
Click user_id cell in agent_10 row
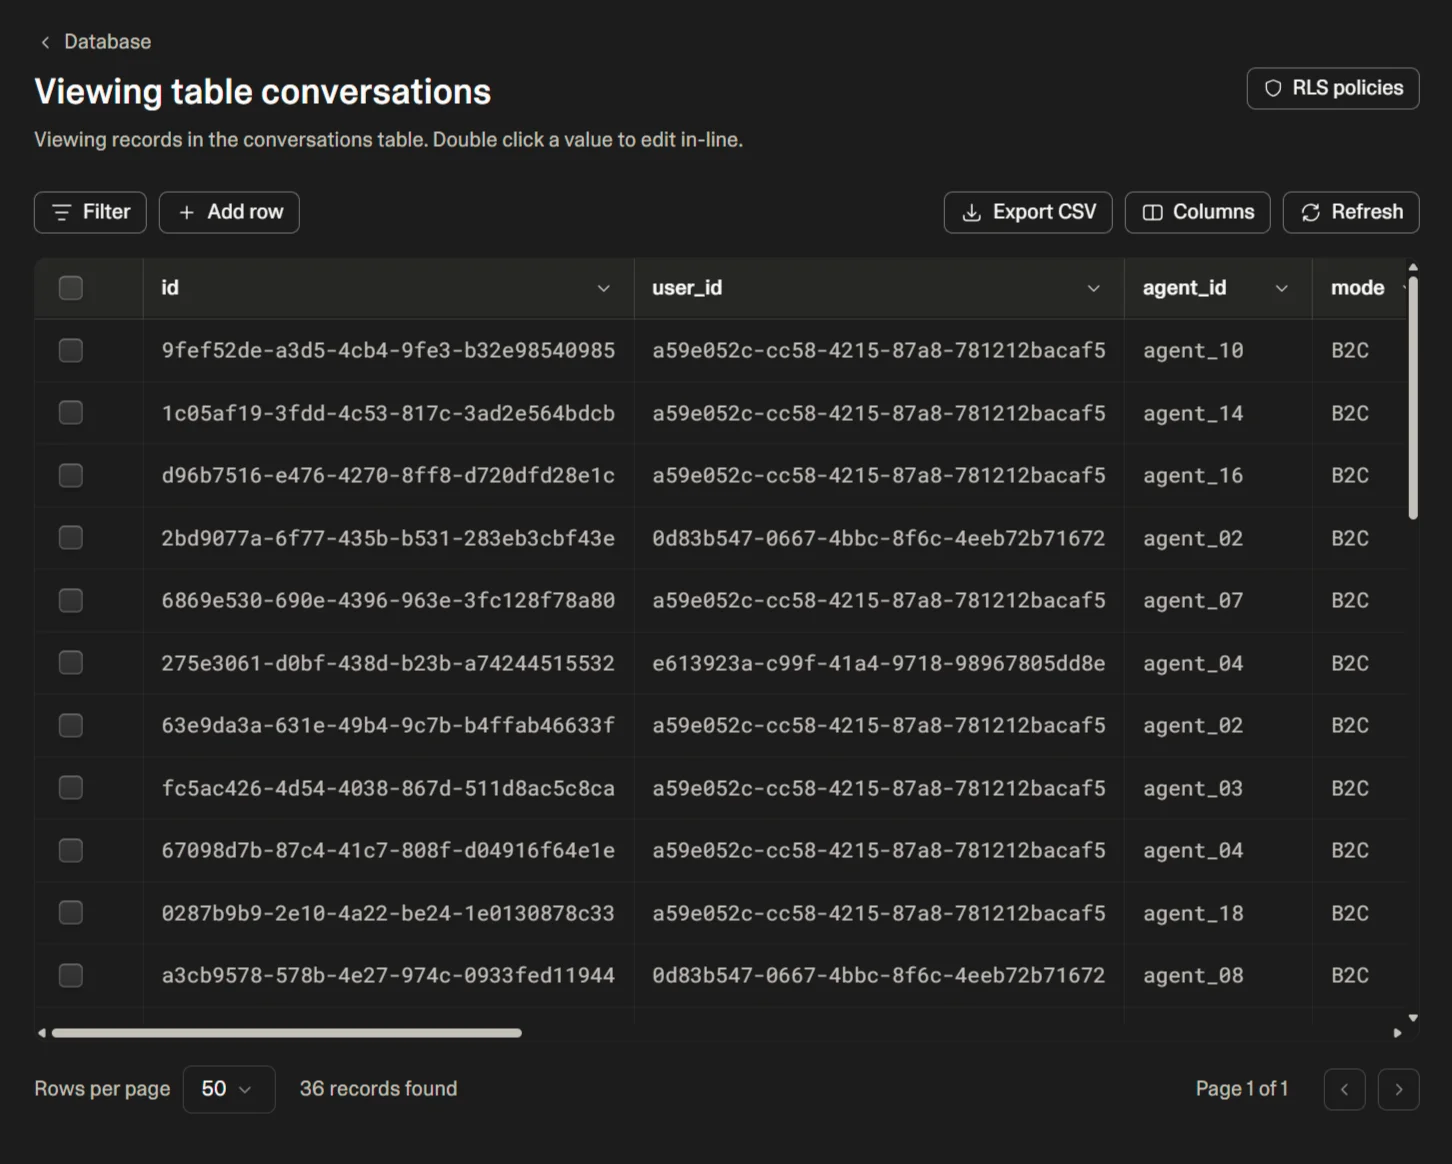click(879, 350)
